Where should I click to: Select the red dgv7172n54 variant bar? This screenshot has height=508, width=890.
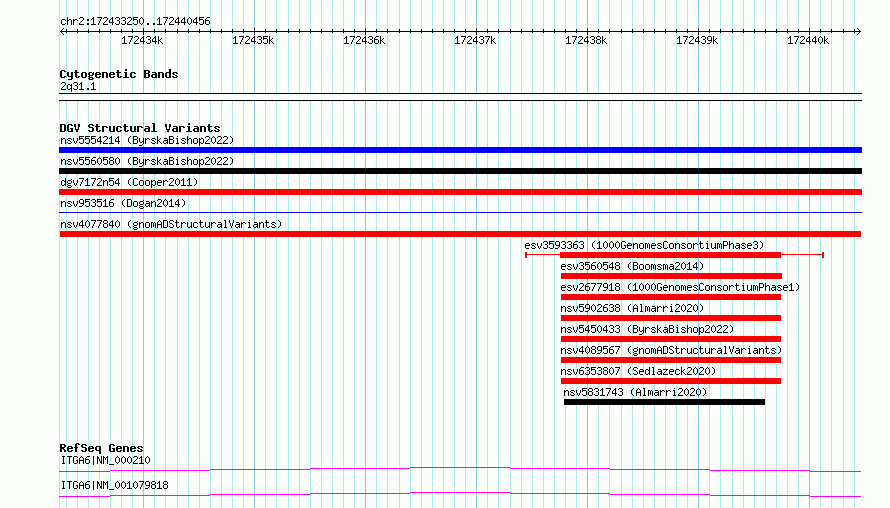[460, 192]
